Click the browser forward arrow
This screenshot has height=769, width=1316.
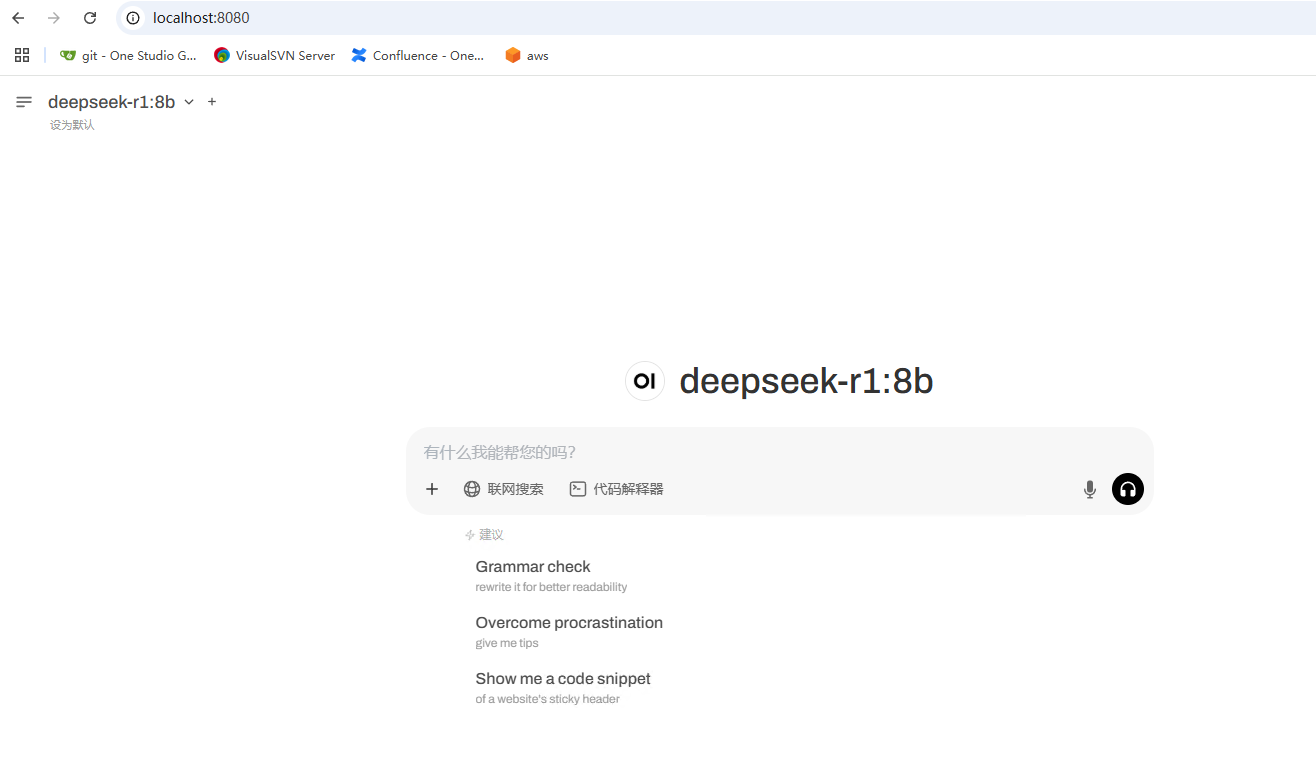coord(54,18)
